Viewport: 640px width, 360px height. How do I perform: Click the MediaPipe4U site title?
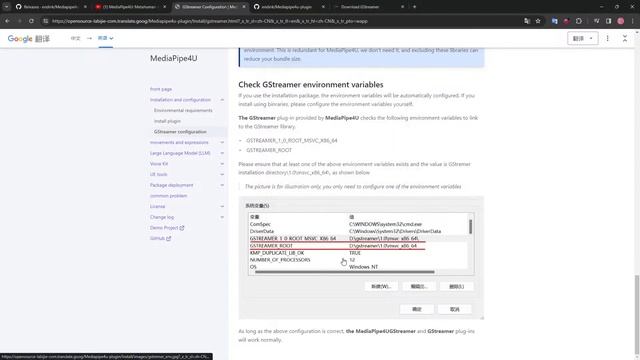point(173,58)
